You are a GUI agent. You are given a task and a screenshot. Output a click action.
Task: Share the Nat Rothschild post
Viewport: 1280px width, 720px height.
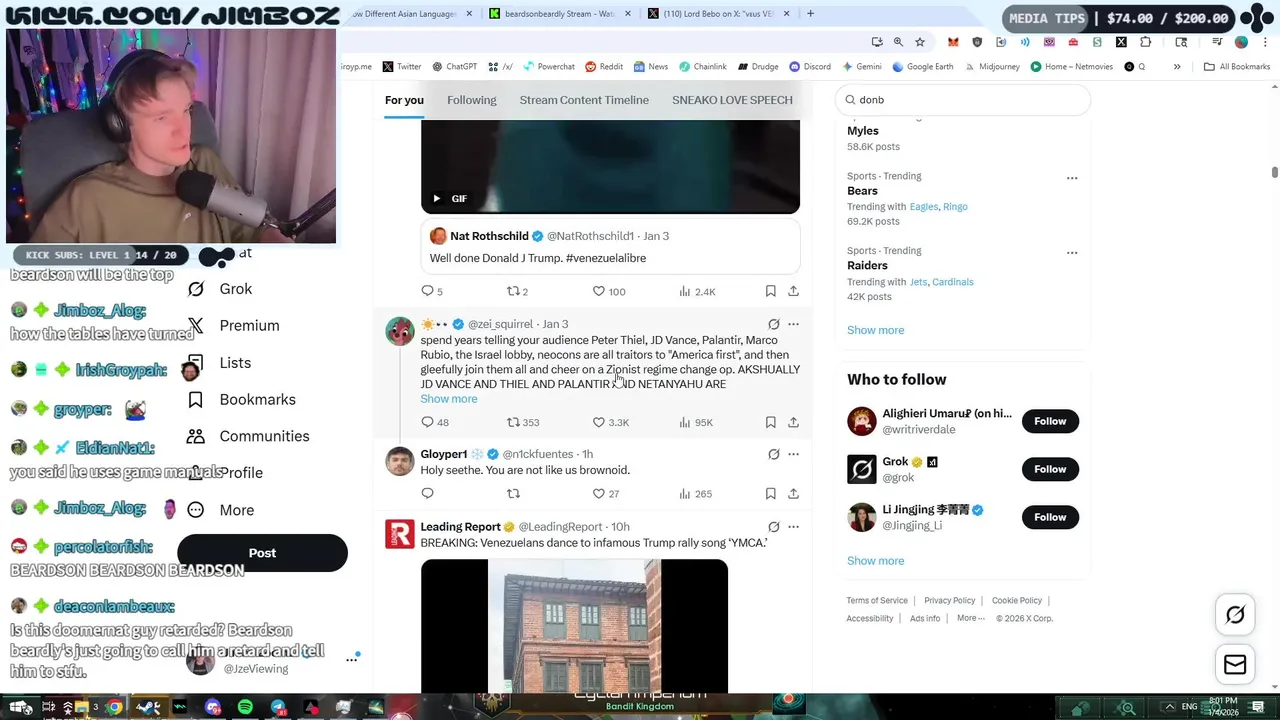(x=793, y=291)
